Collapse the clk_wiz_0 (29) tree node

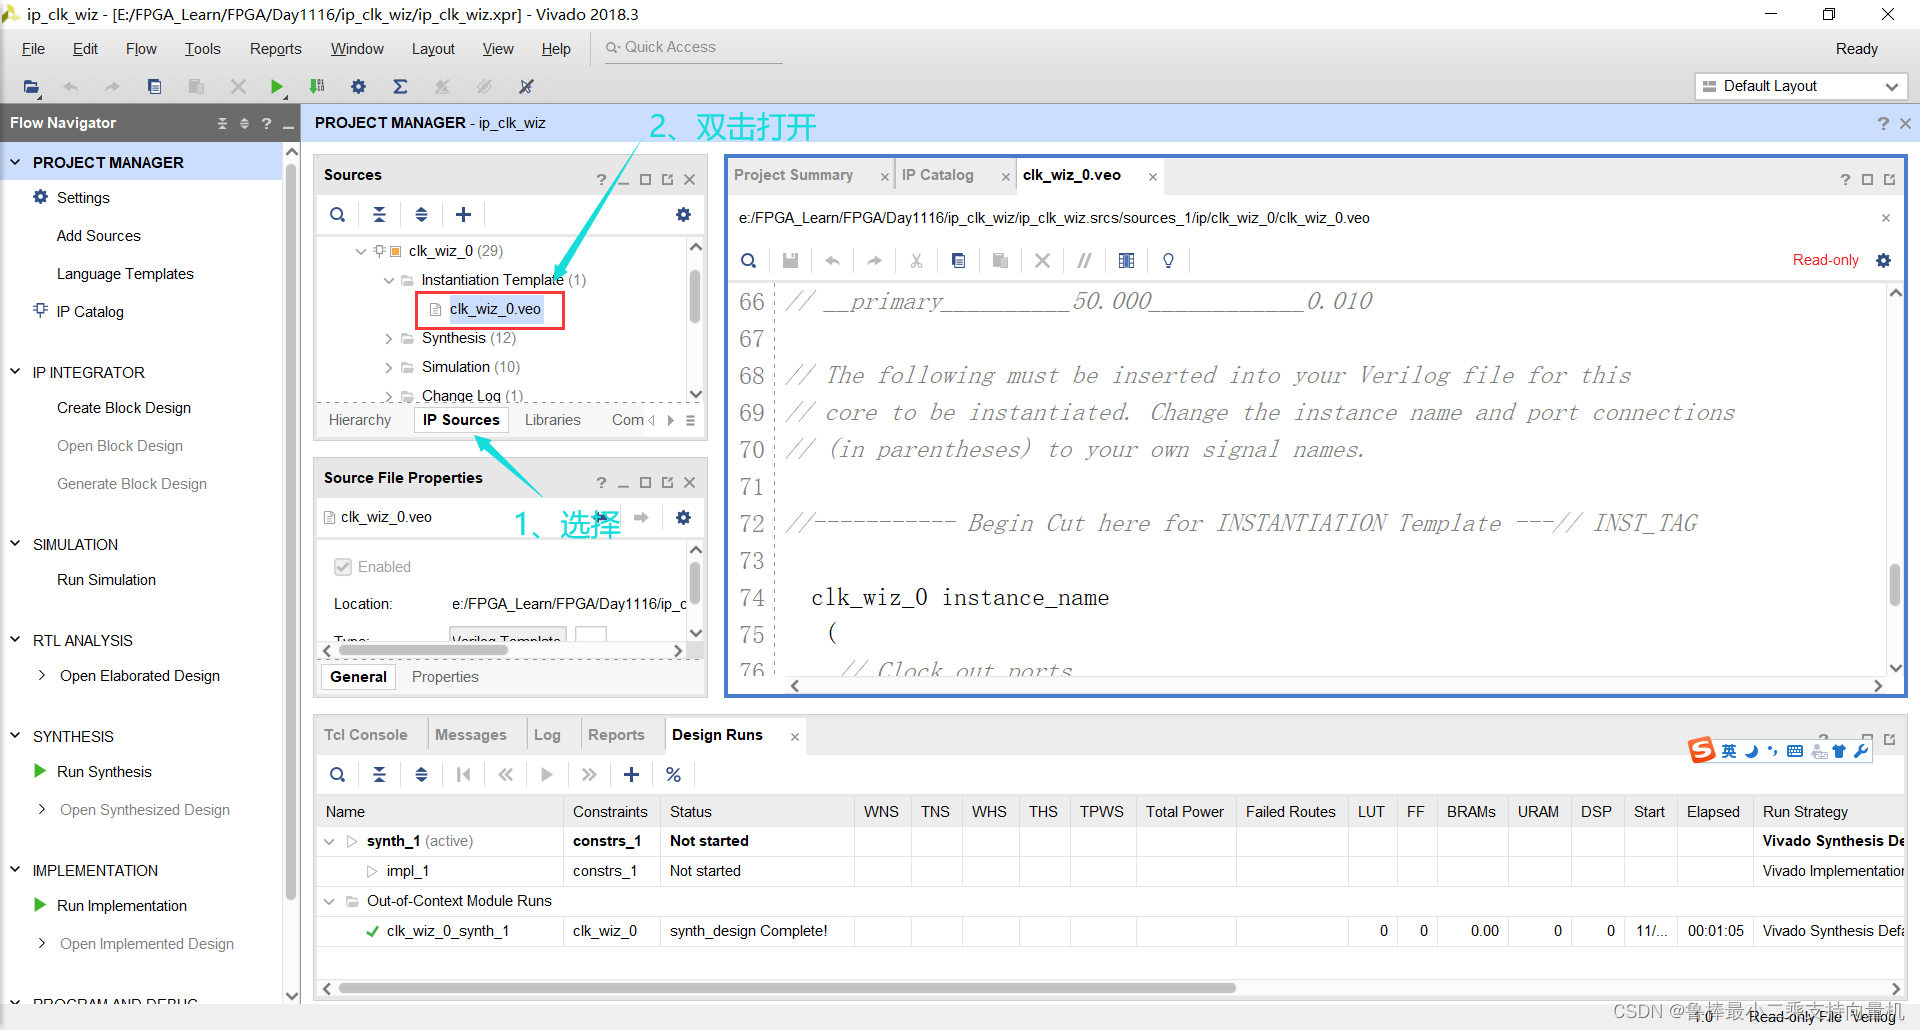coord(361,251)
